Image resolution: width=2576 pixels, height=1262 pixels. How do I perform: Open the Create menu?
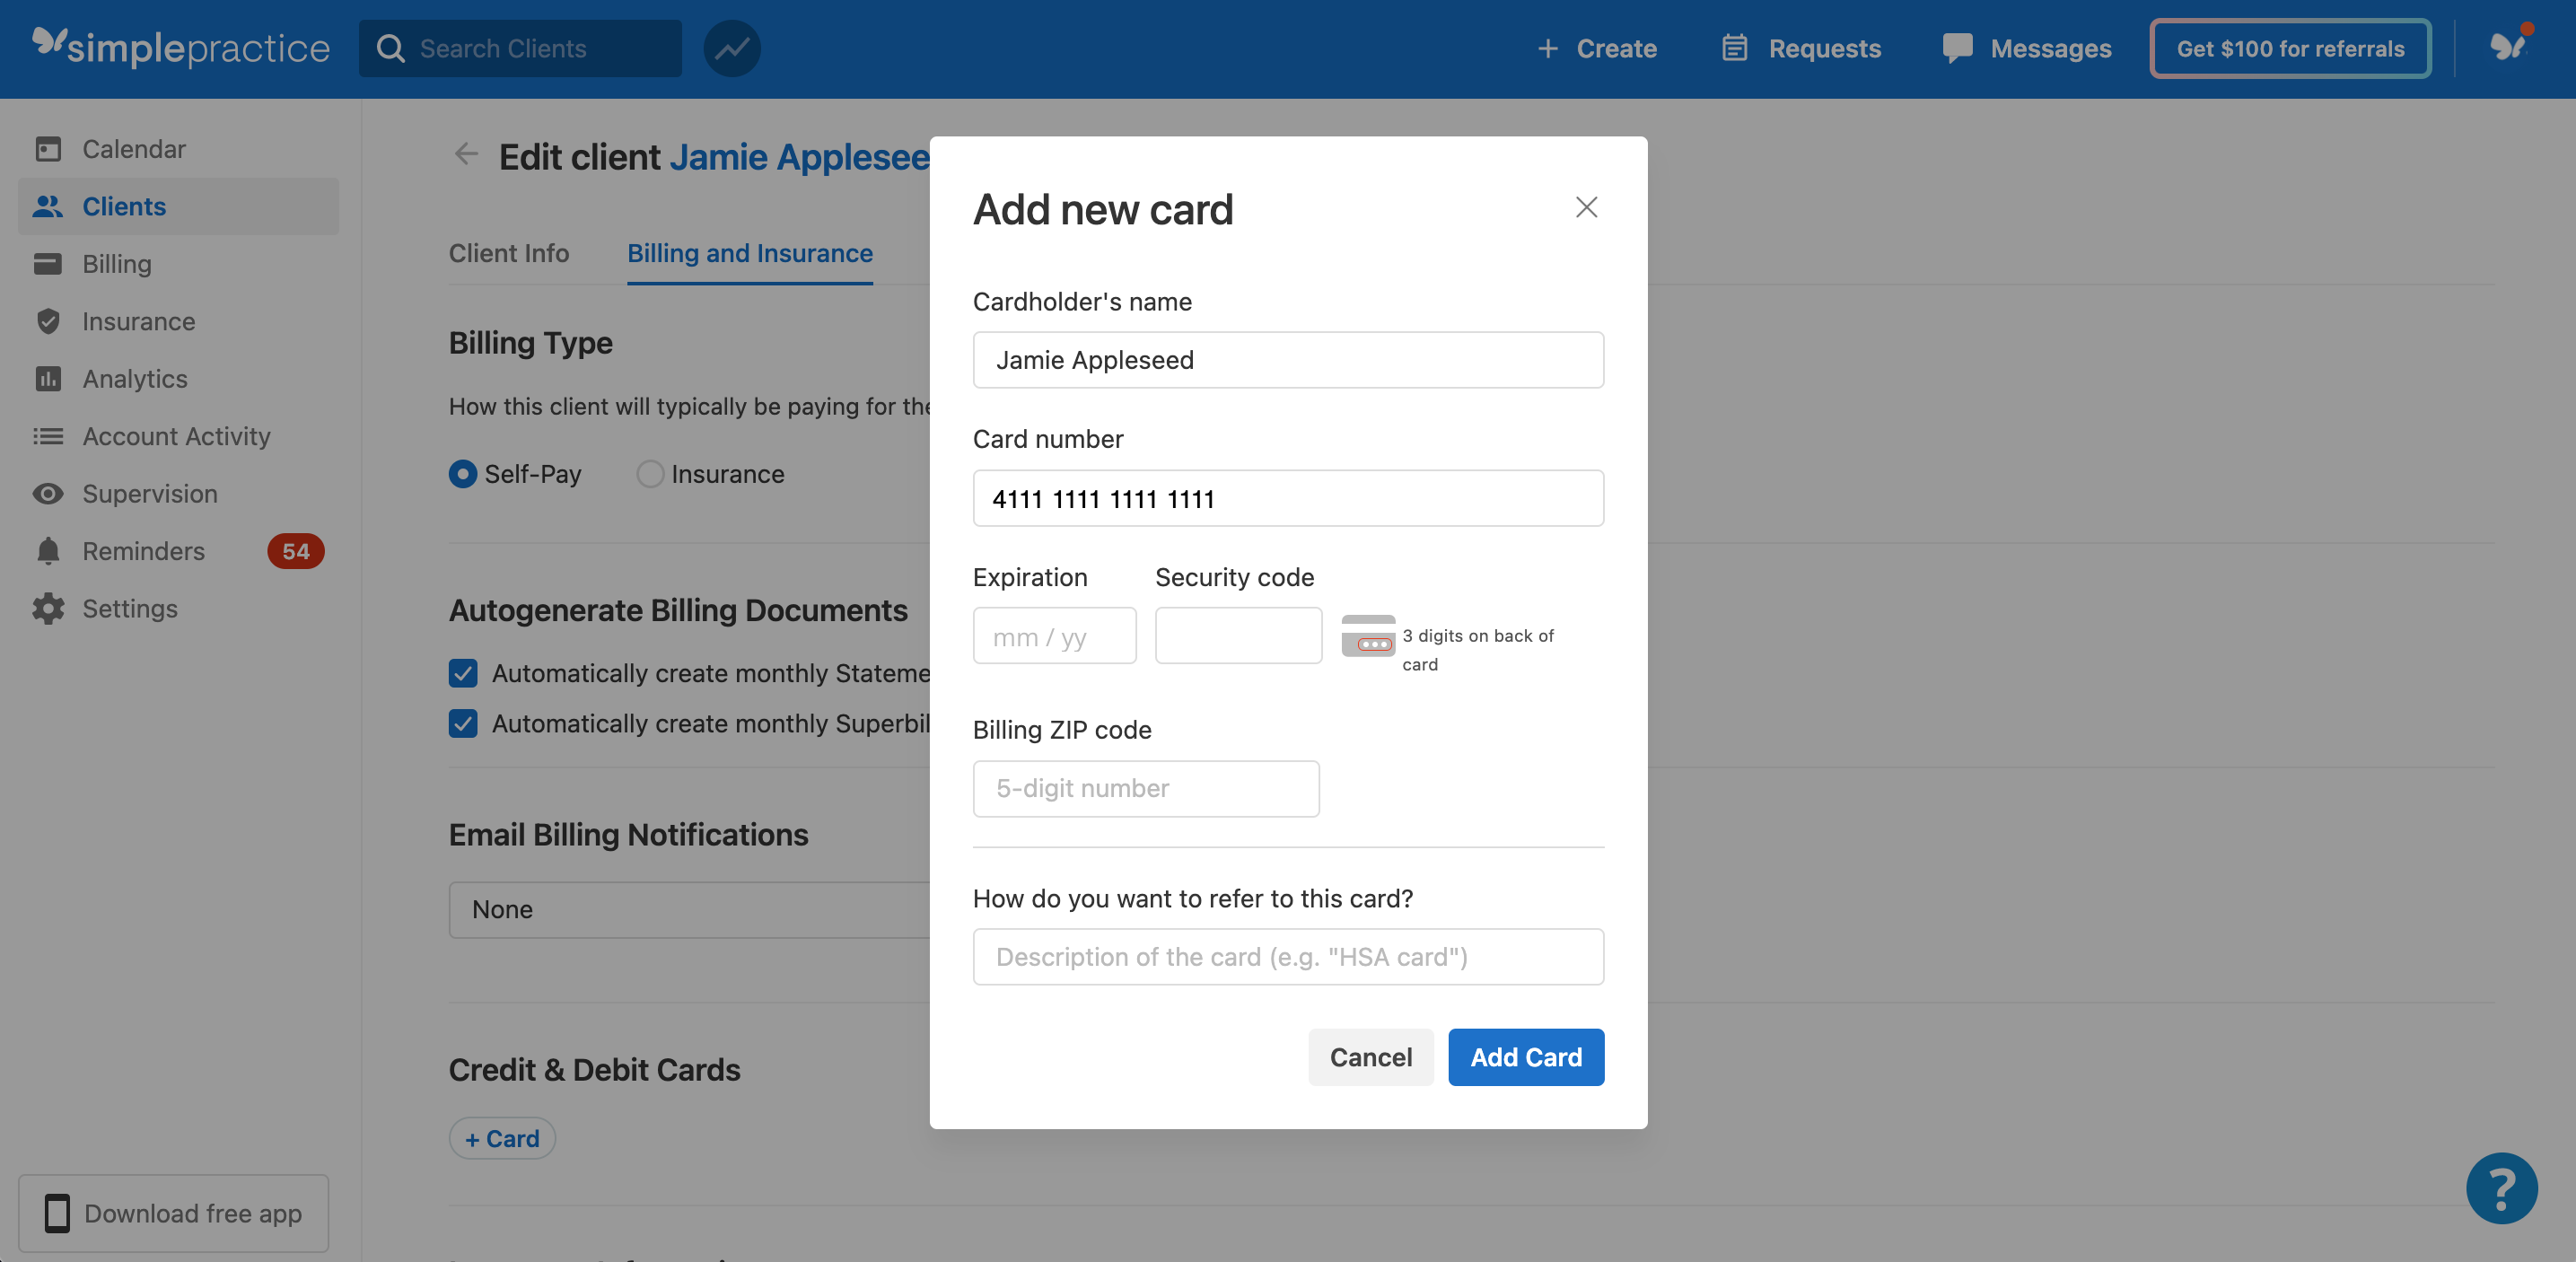pos(1596,48)
